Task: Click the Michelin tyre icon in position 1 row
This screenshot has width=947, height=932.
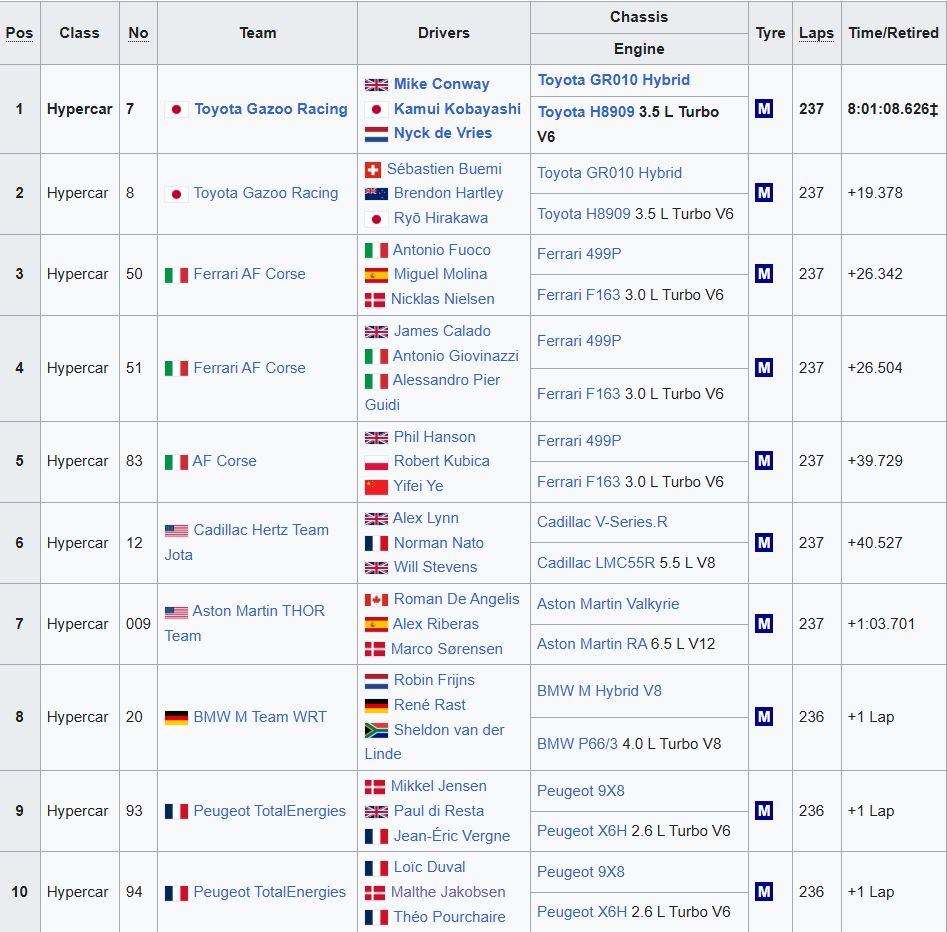Action: (x=764, y=109)
